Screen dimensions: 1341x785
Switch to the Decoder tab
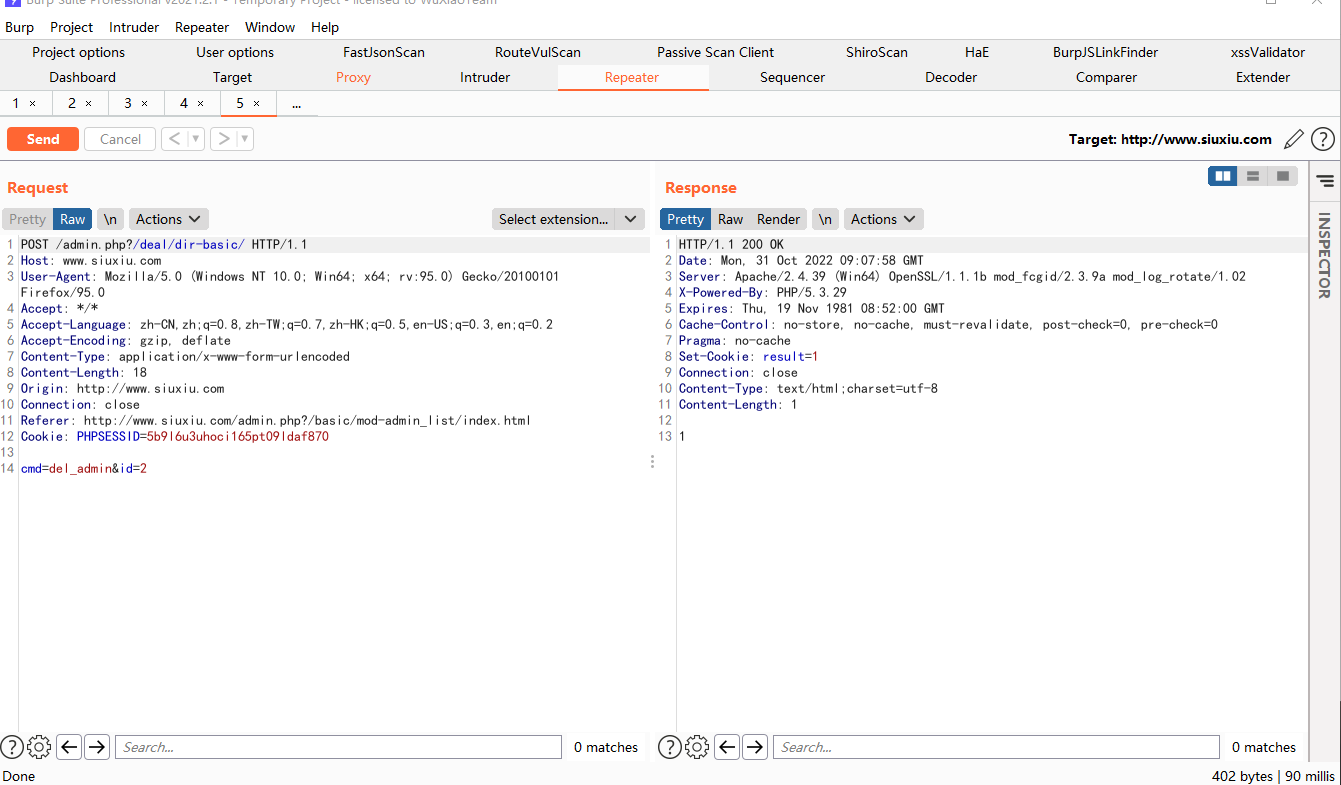(x=950, y=77)
